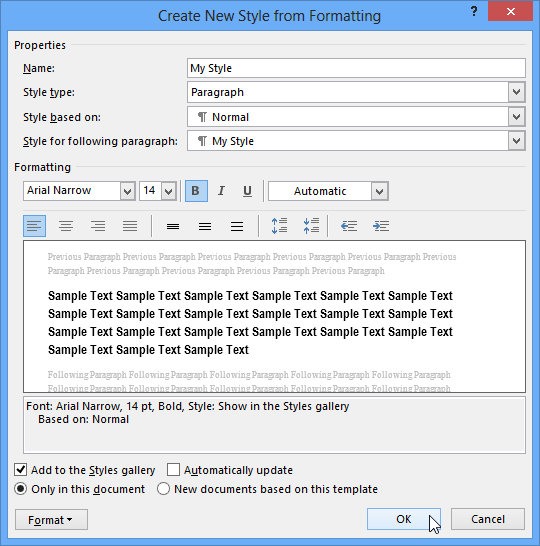Image resolution: width=540 pixels, height=546 pixels.
Task: Click the style description box
Action: (x=274, y=425)
